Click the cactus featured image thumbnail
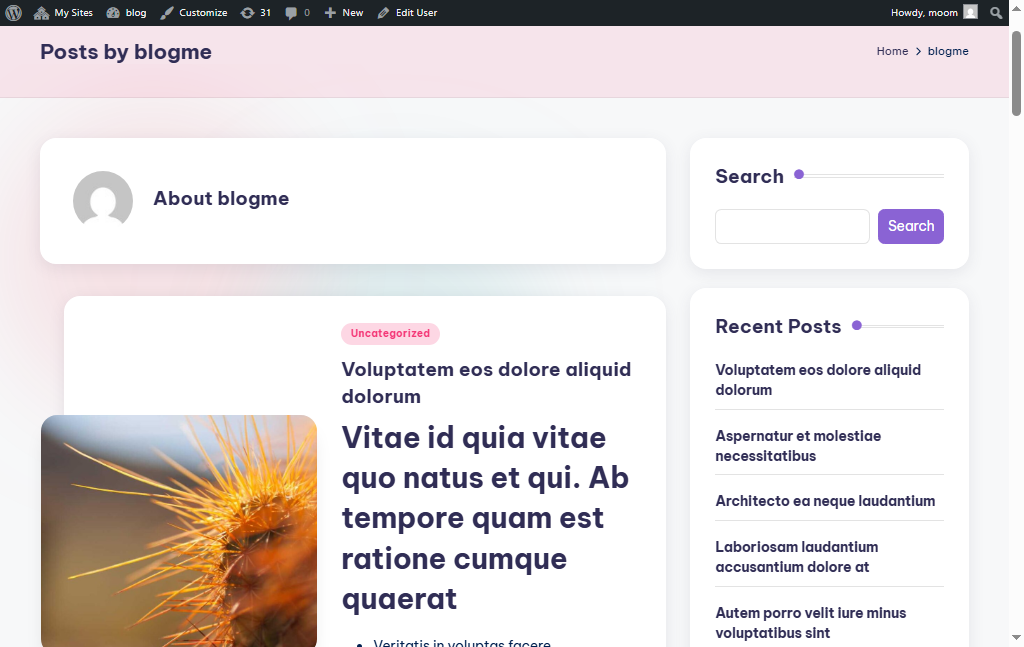This screenshot has width=1024, height=647. pyautogui.click(x=178, y=531)
